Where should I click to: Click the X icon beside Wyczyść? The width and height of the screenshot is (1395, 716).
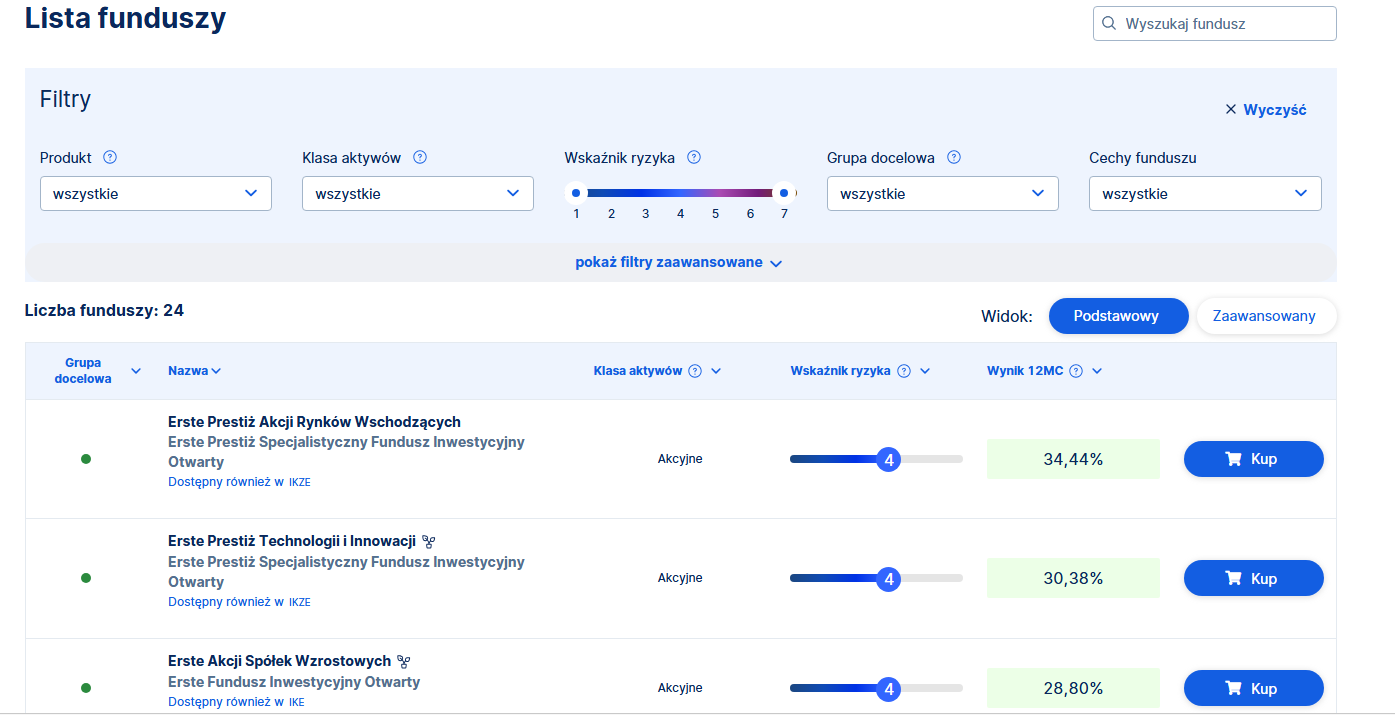coord(1231,110)
